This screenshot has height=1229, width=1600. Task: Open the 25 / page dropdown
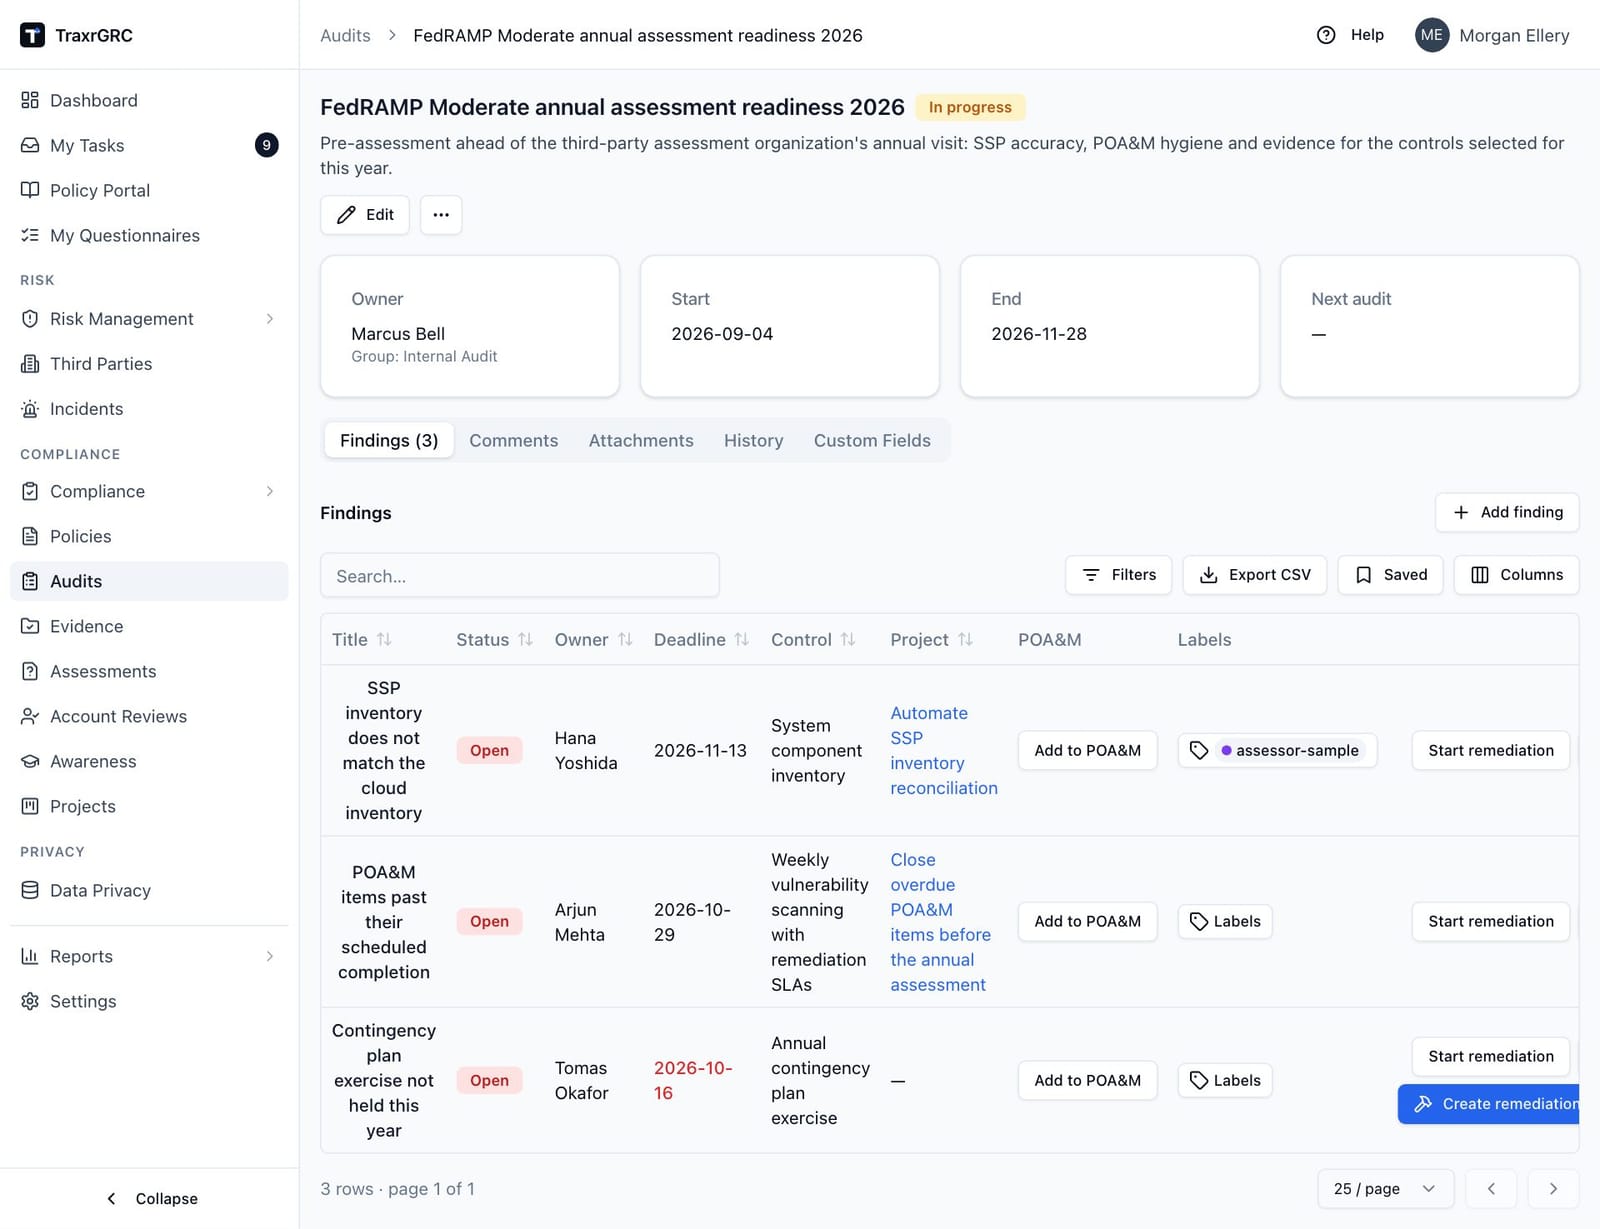1385,1189
